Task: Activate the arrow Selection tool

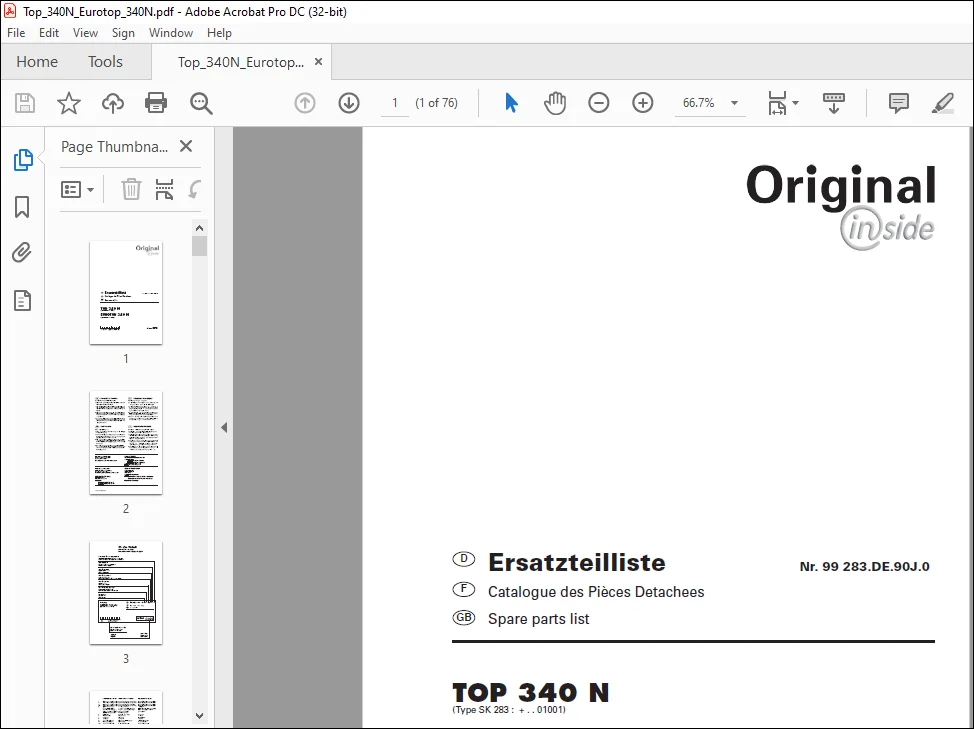Action: pyautogui.click(x=511, y=102)
